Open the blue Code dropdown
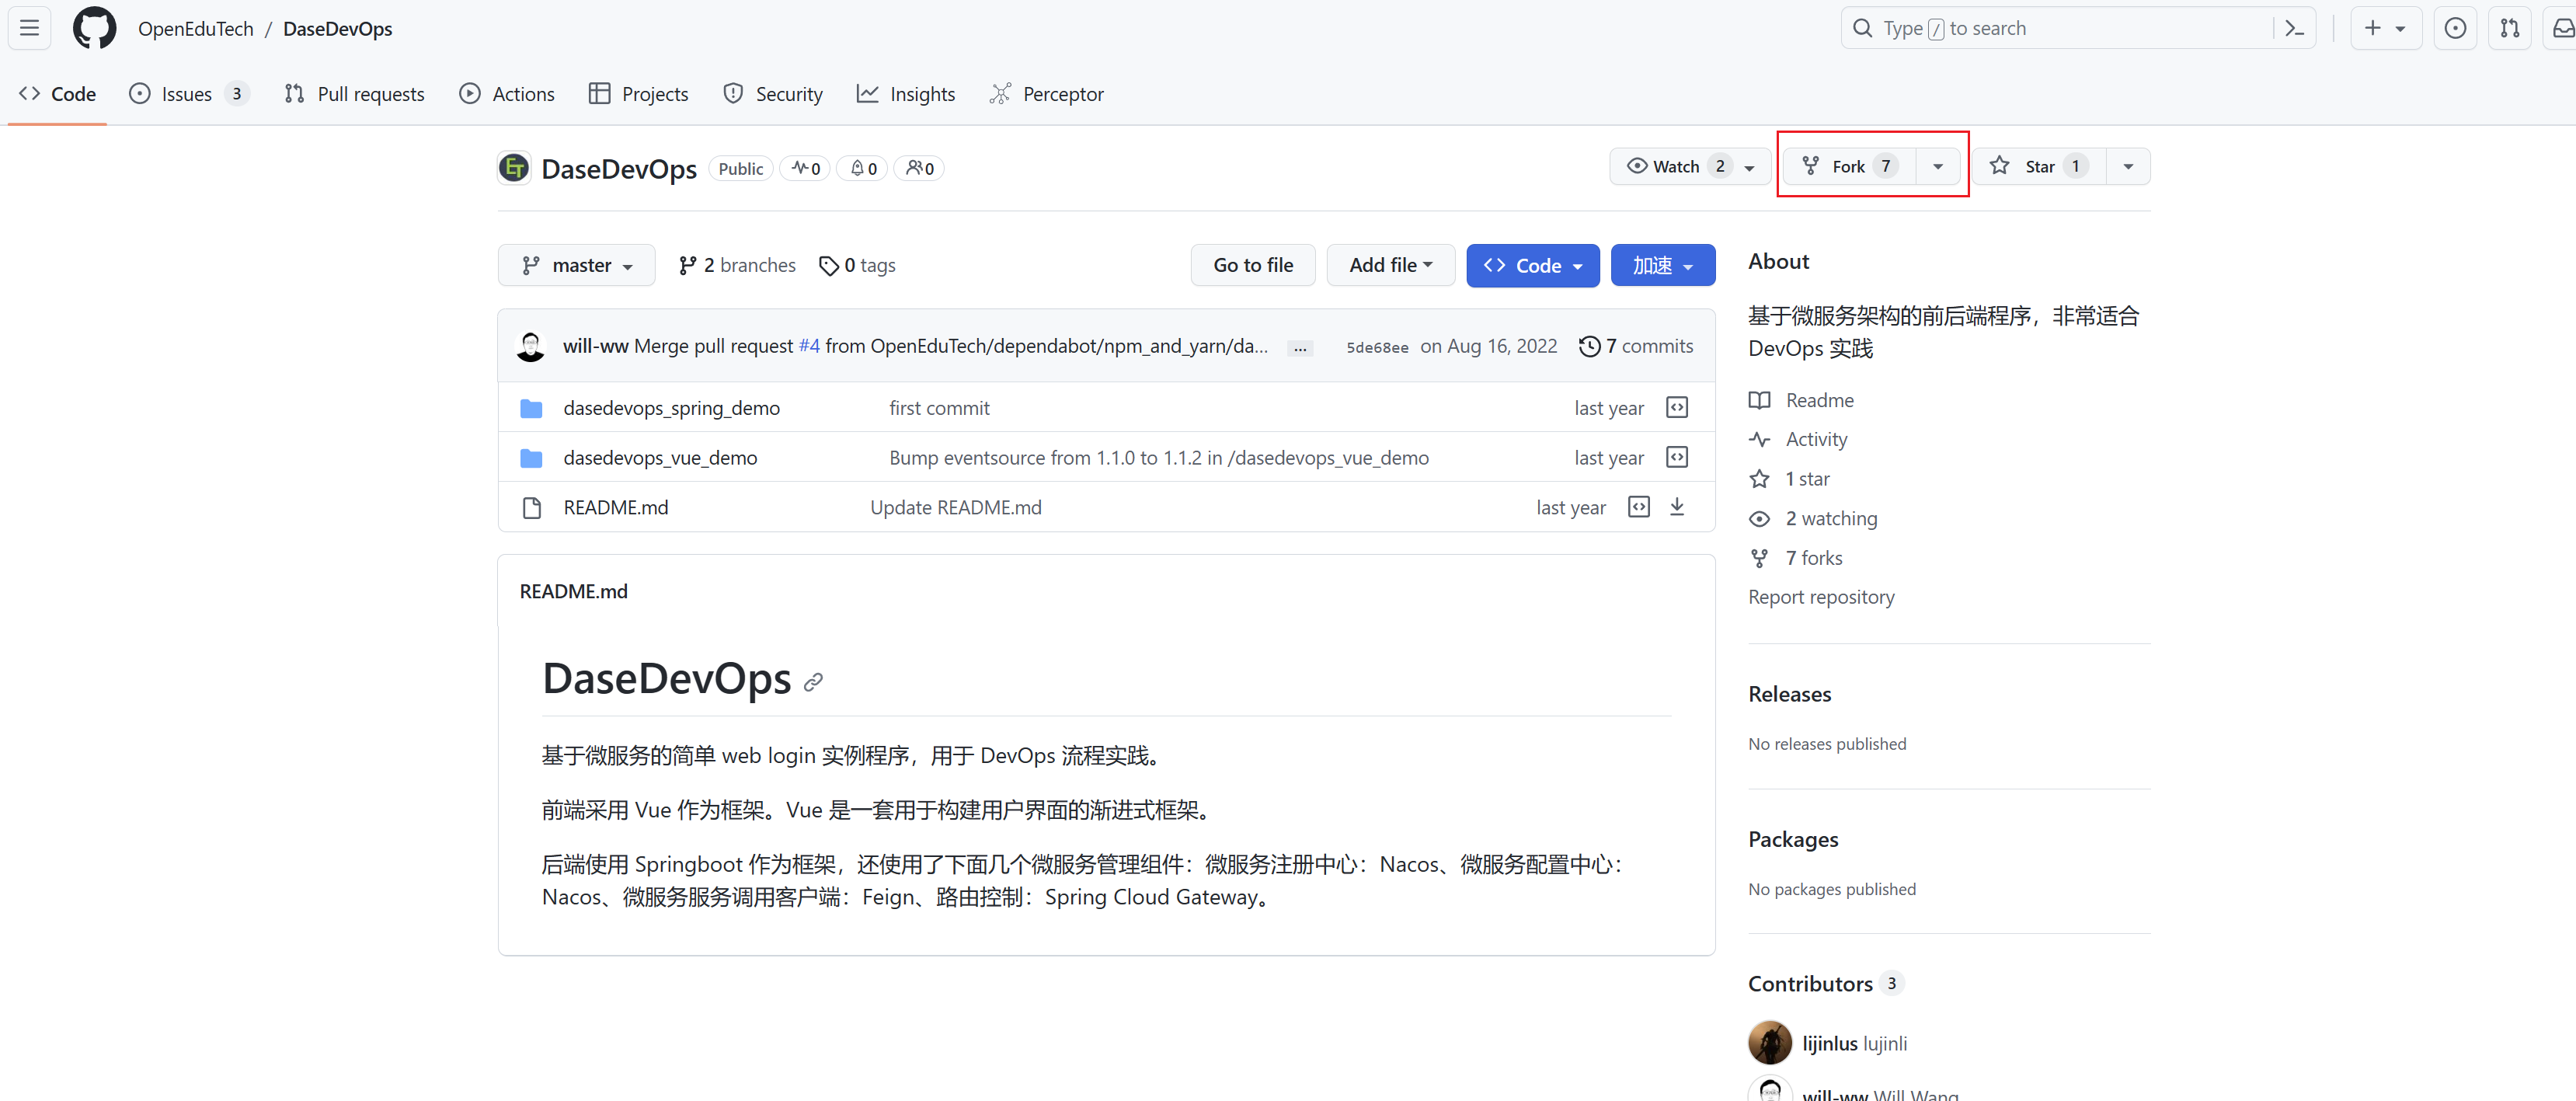The width and height of the screenshot is (2576, 1101). pos(1532,265)
